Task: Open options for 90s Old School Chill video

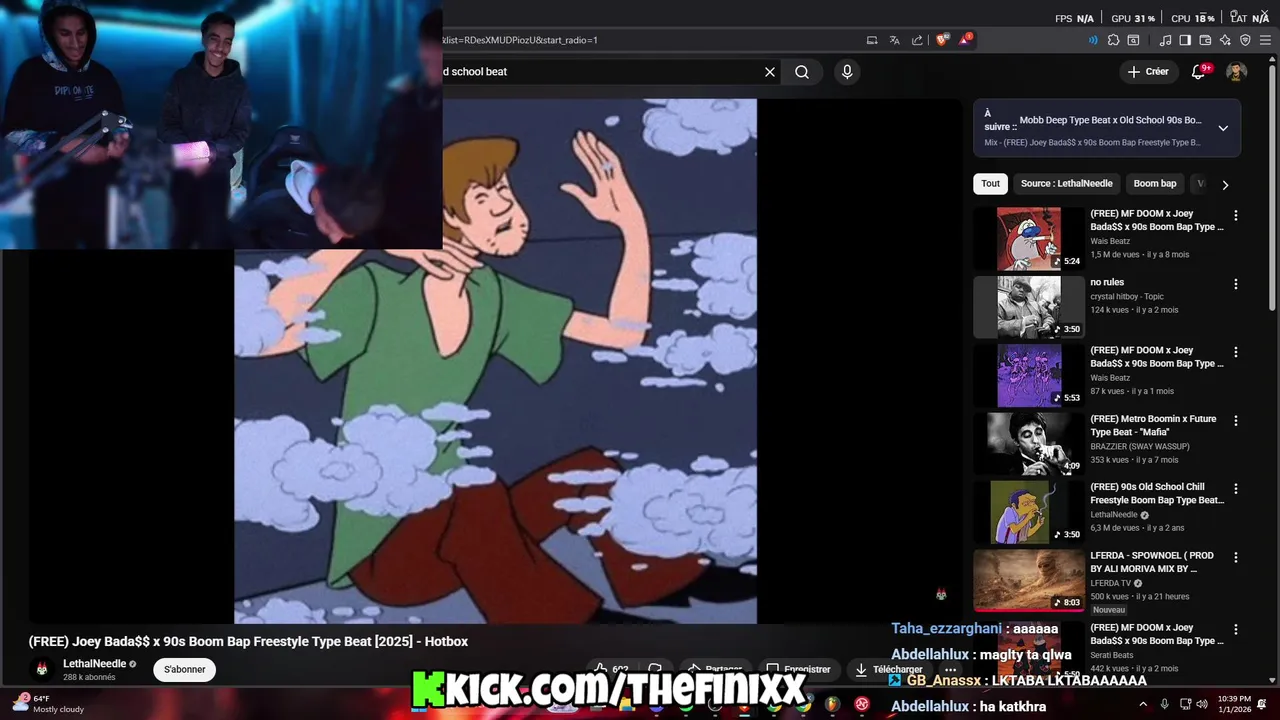Action: point(1236,489)
